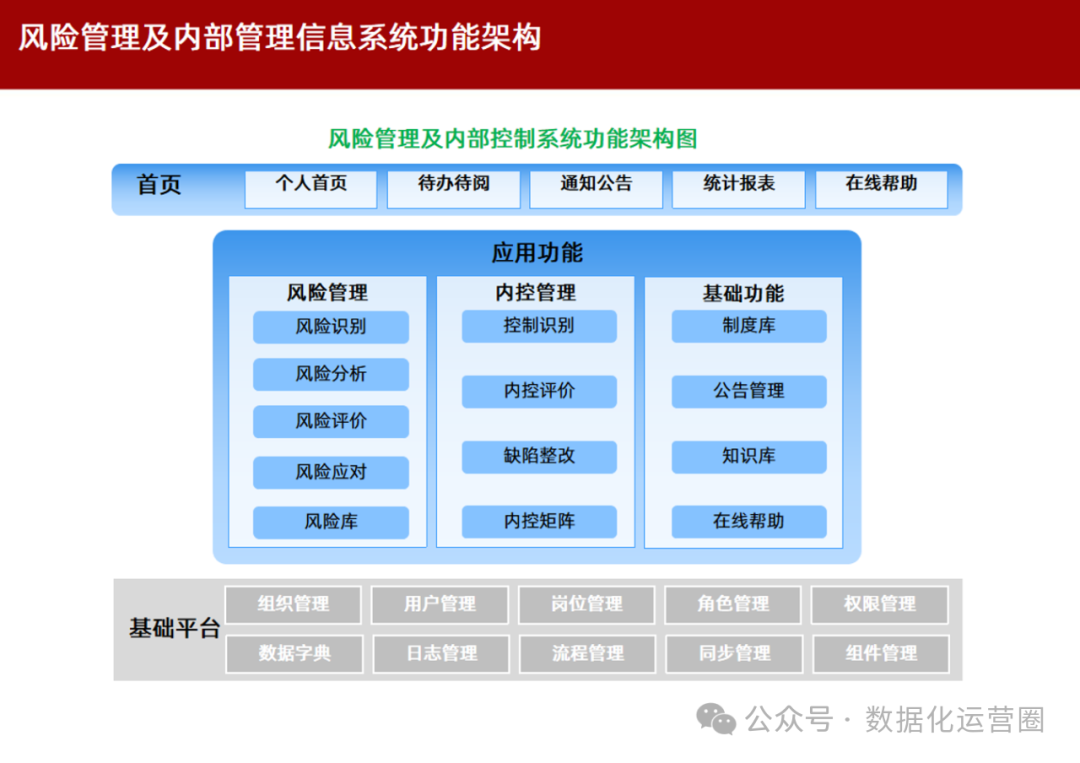The width and height of the screenshot is (1080, 763).
Task: Click the green 风险管理及内部控制系统功能架构图 title
Action: pos(512,139)
